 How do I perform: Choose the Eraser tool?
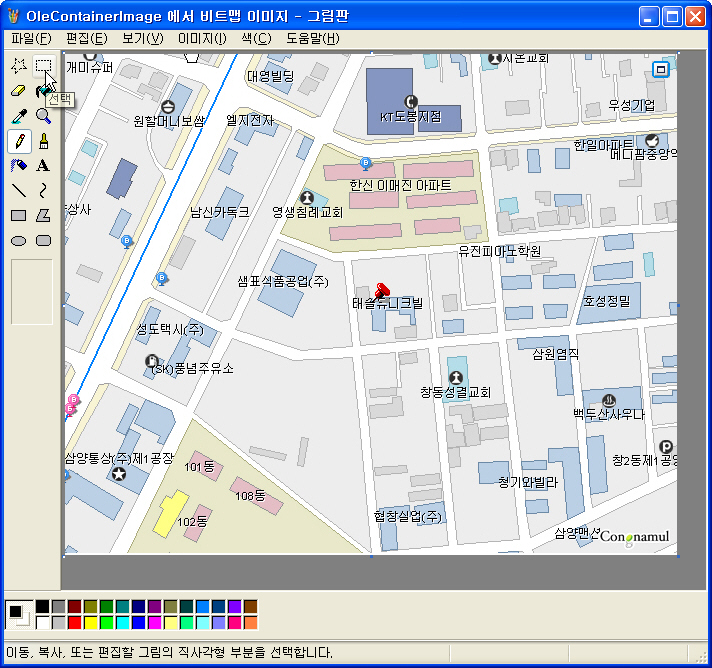click(19, 91)
